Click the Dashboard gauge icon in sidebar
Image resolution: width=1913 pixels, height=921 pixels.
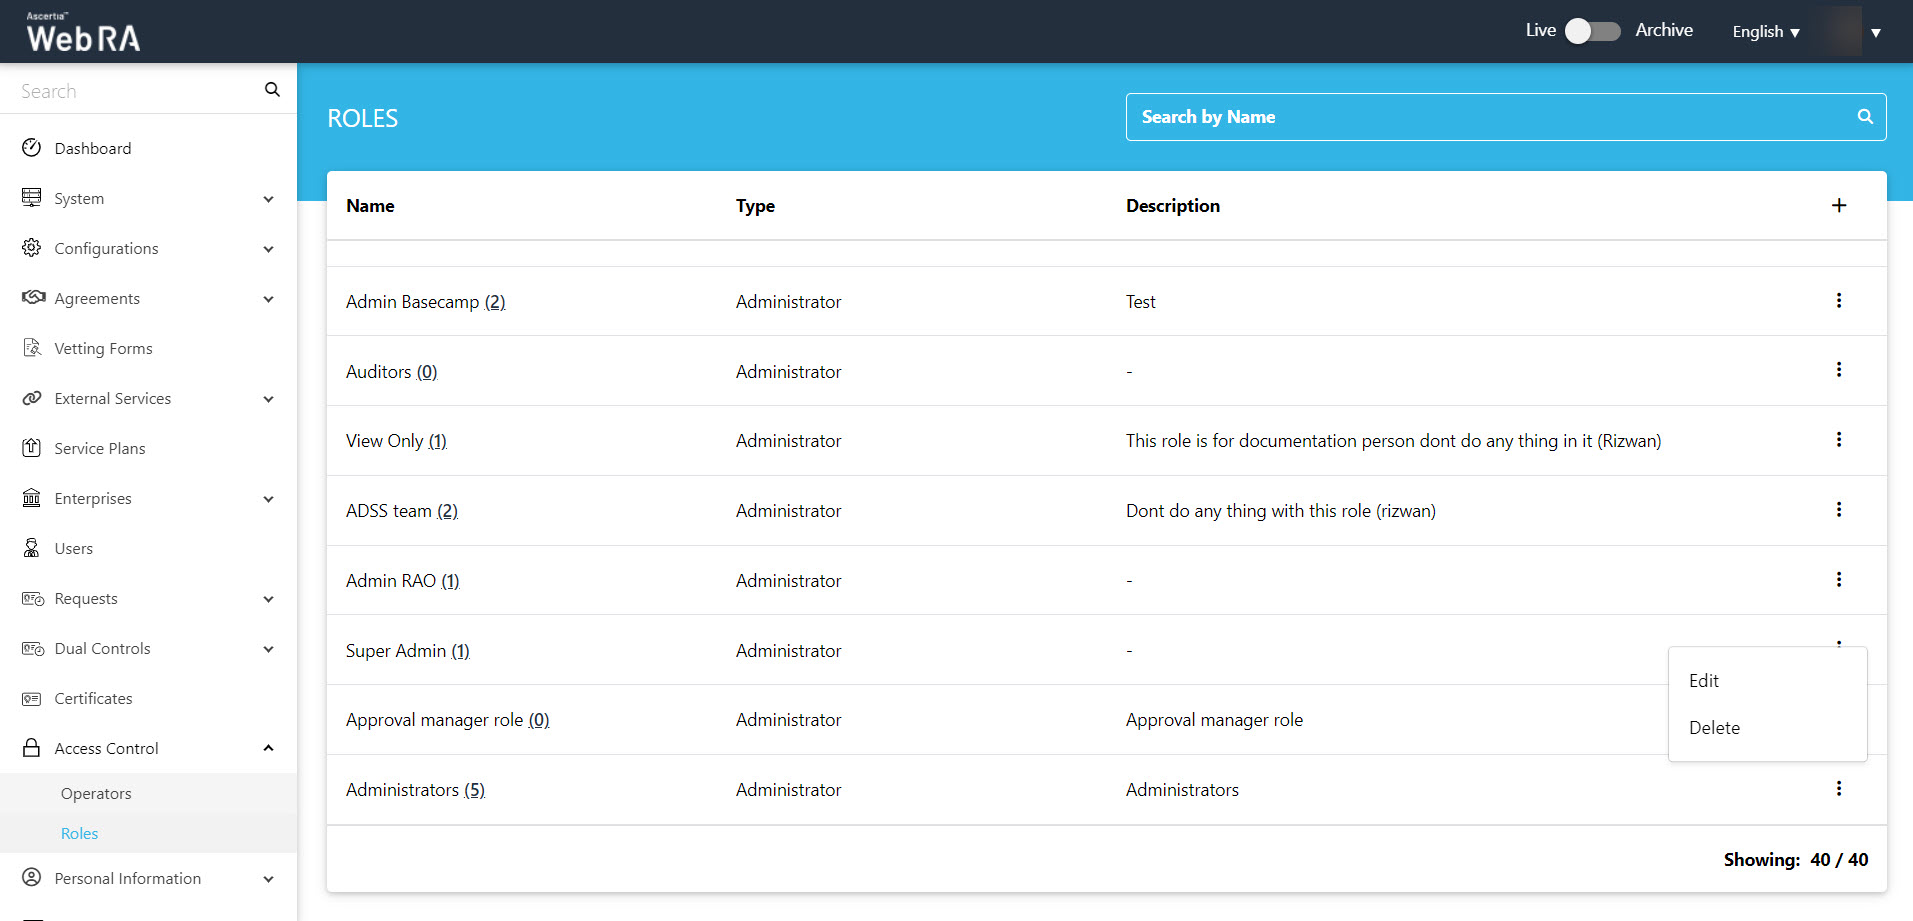32,148
